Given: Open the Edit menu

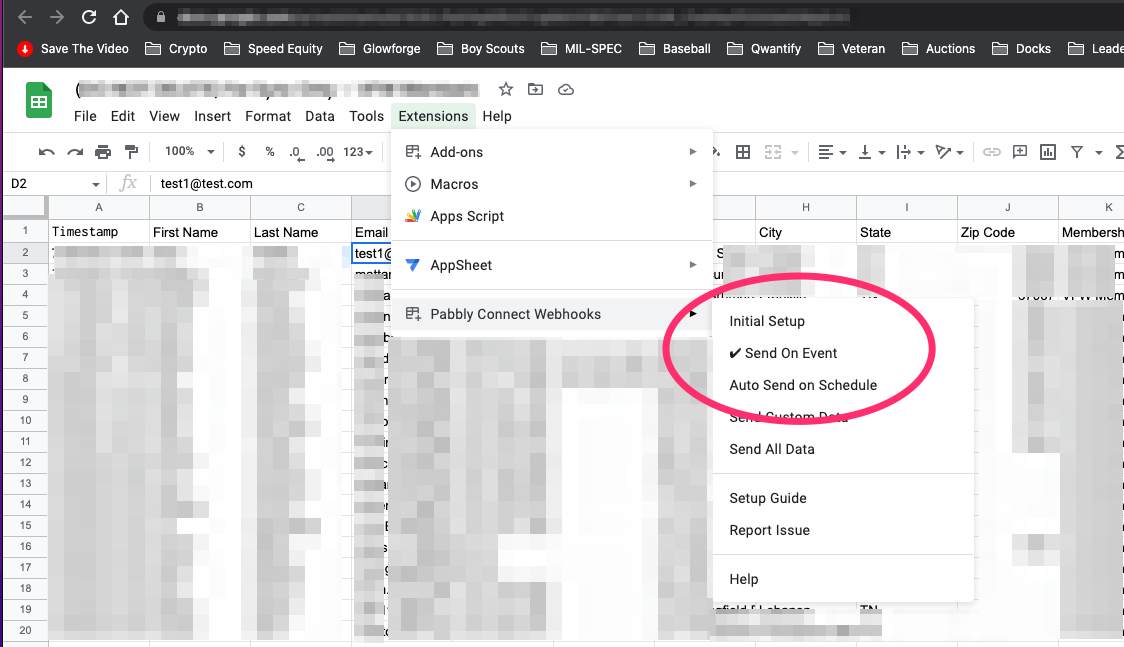Looking at the screenshot, I should [x=123, y=116].
